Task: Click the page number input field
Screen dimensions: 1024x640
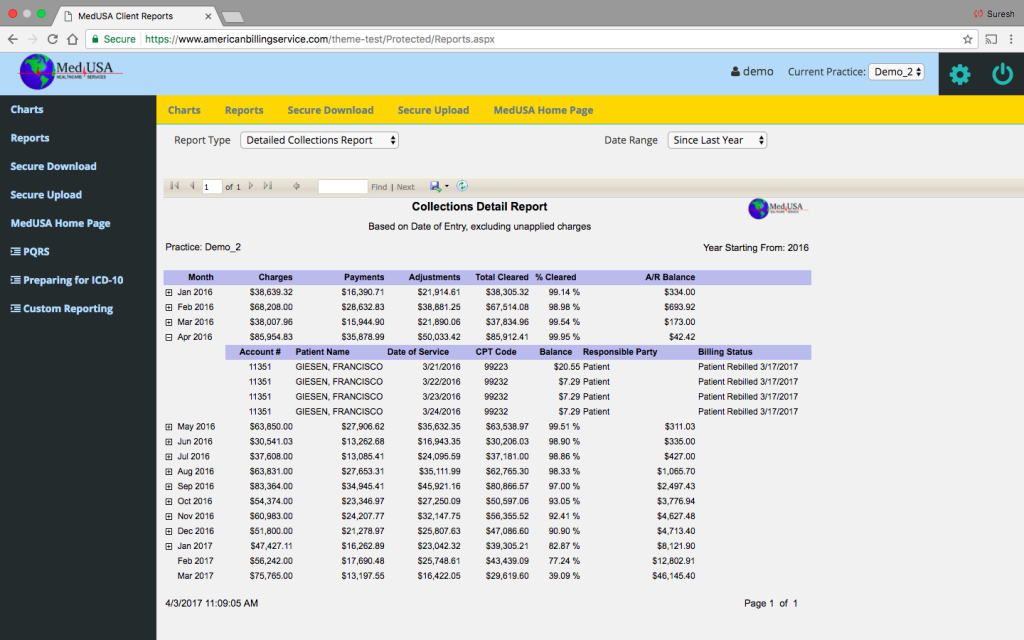Action: point(212,187)
